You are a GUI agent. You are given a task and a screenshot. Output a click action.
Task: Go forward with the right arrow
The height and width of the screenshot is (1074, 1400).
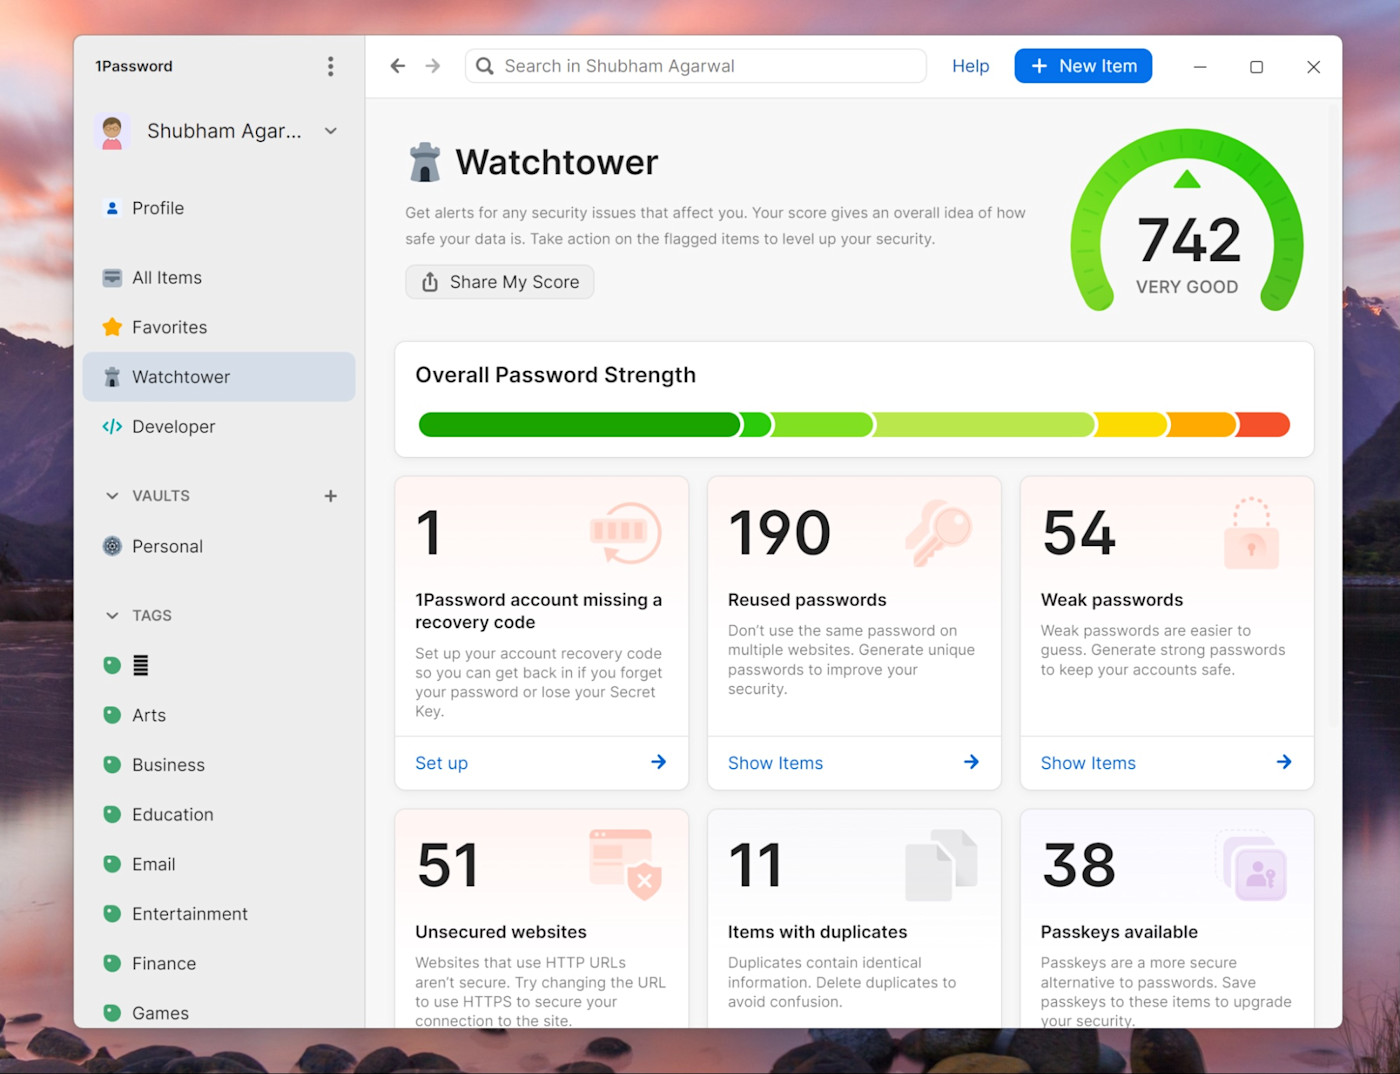tap(433, 66)
